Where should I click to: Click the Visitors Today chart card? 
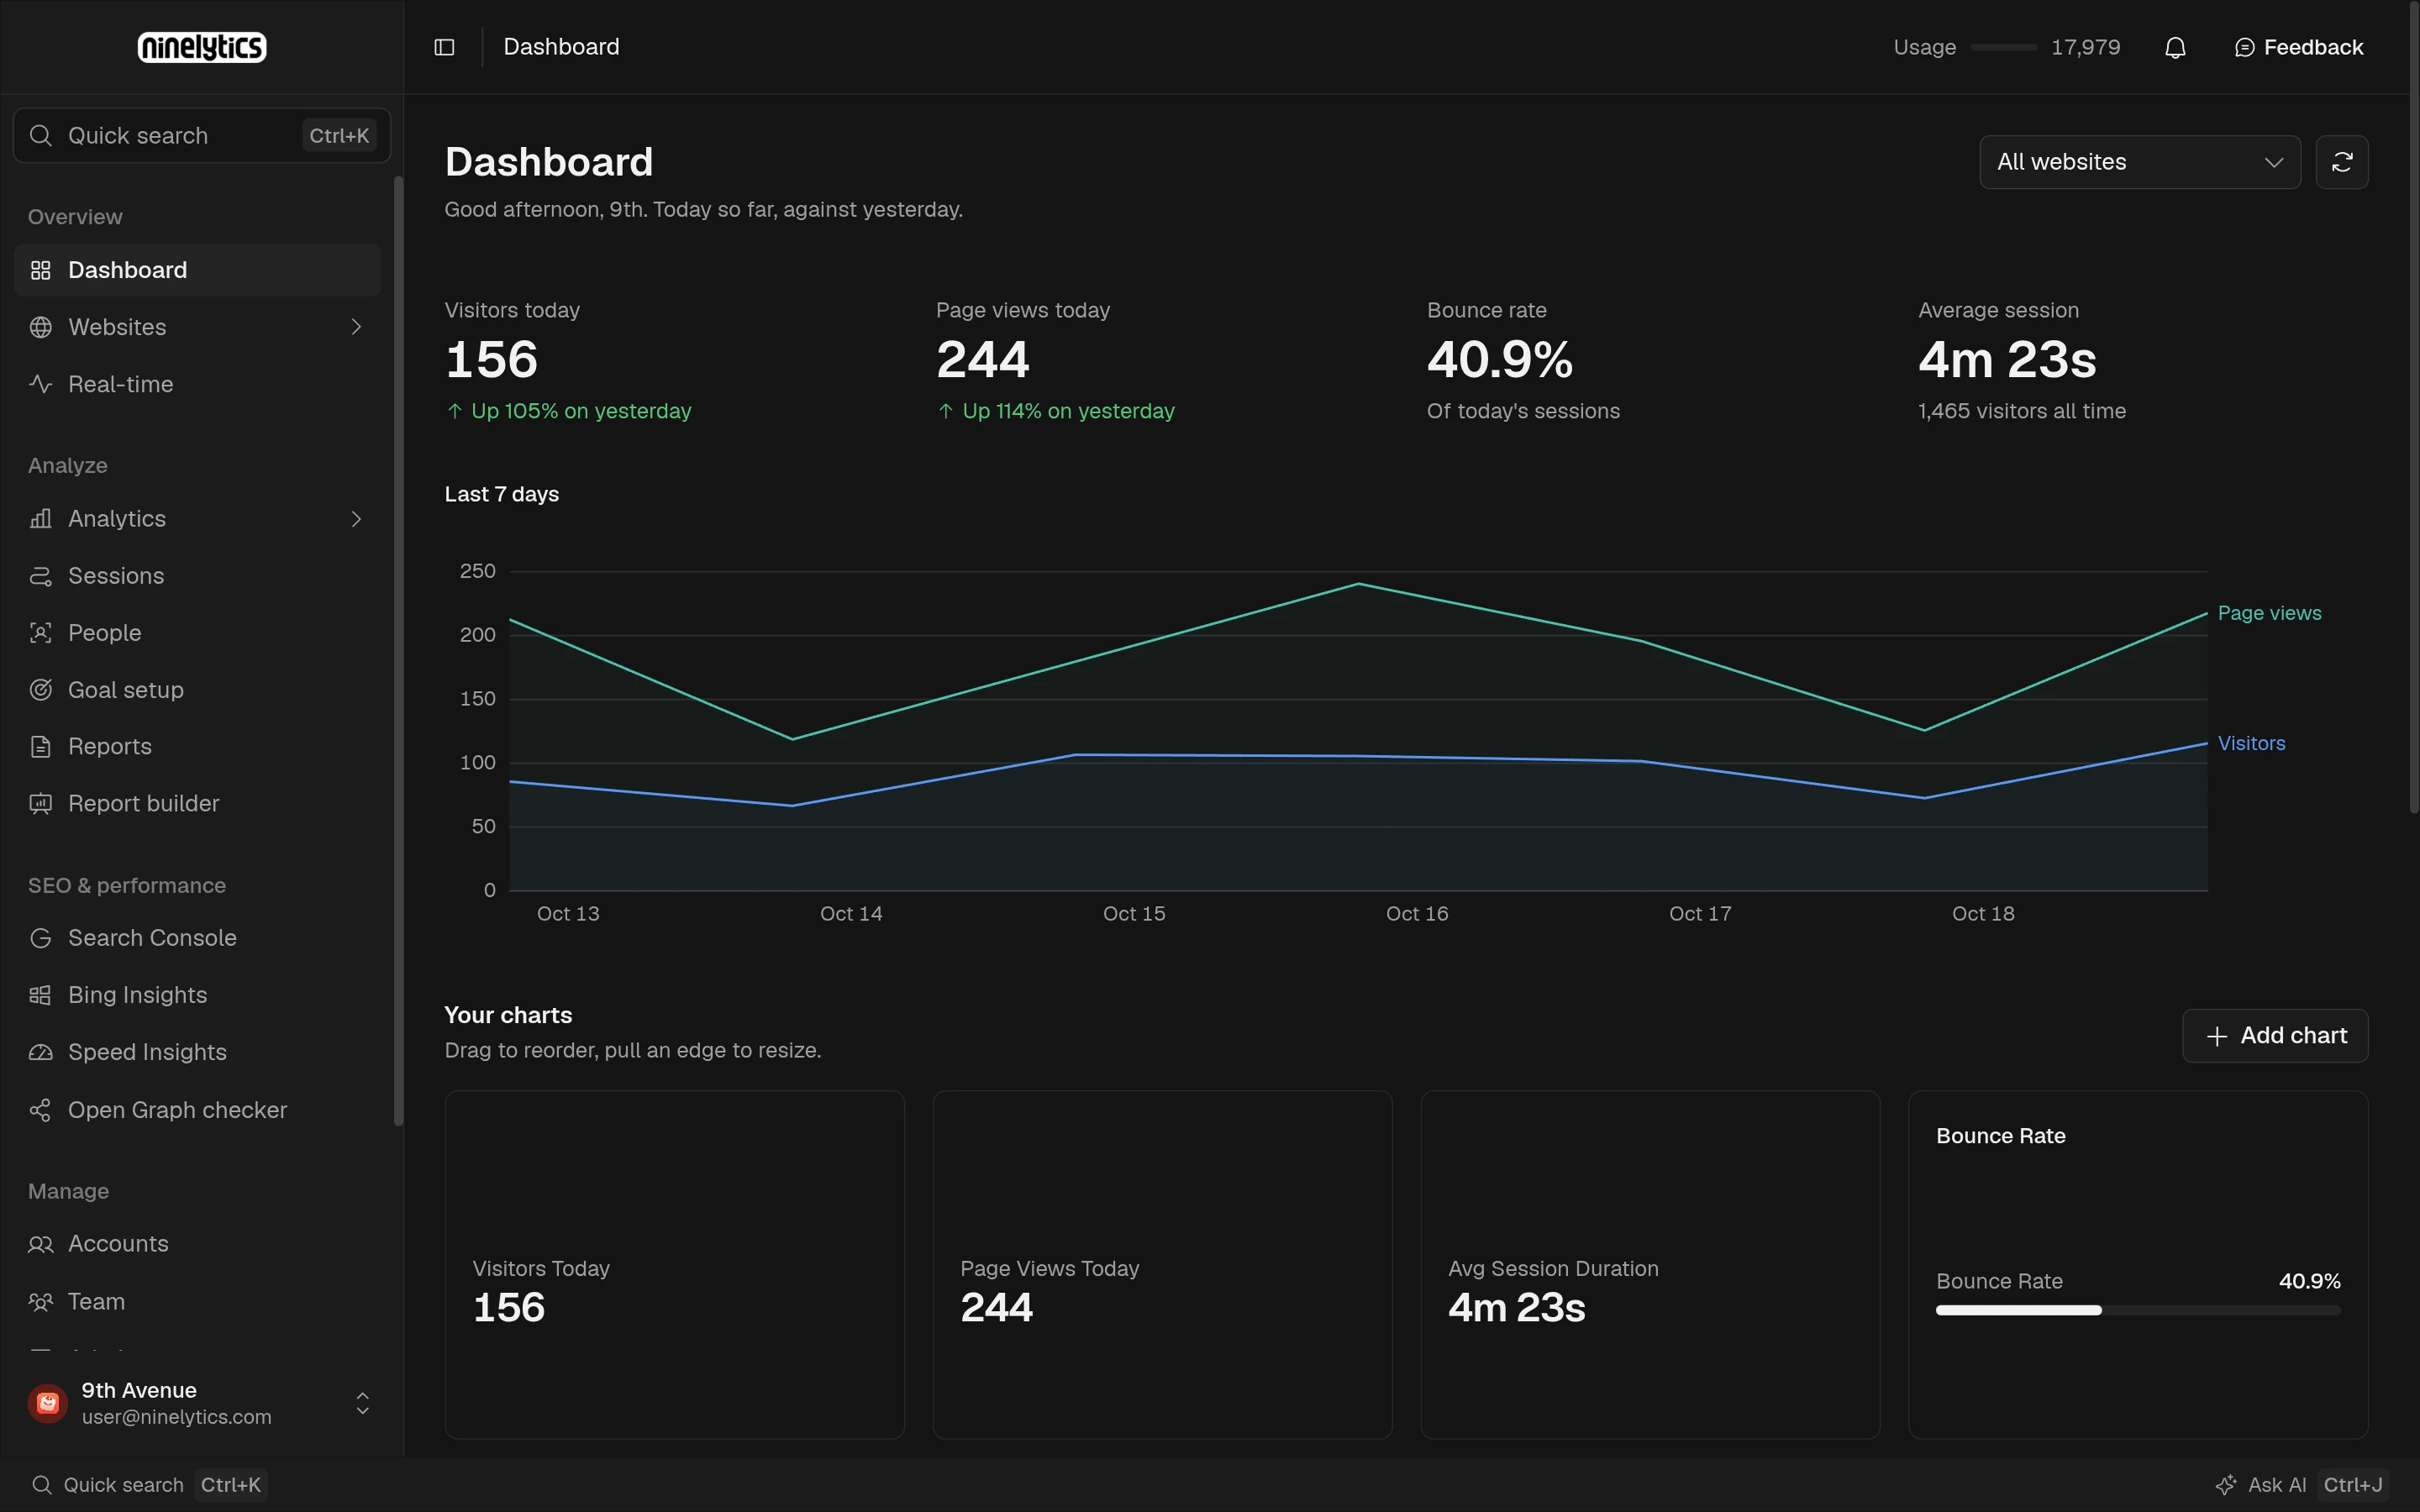click(x=675, y=1264)
